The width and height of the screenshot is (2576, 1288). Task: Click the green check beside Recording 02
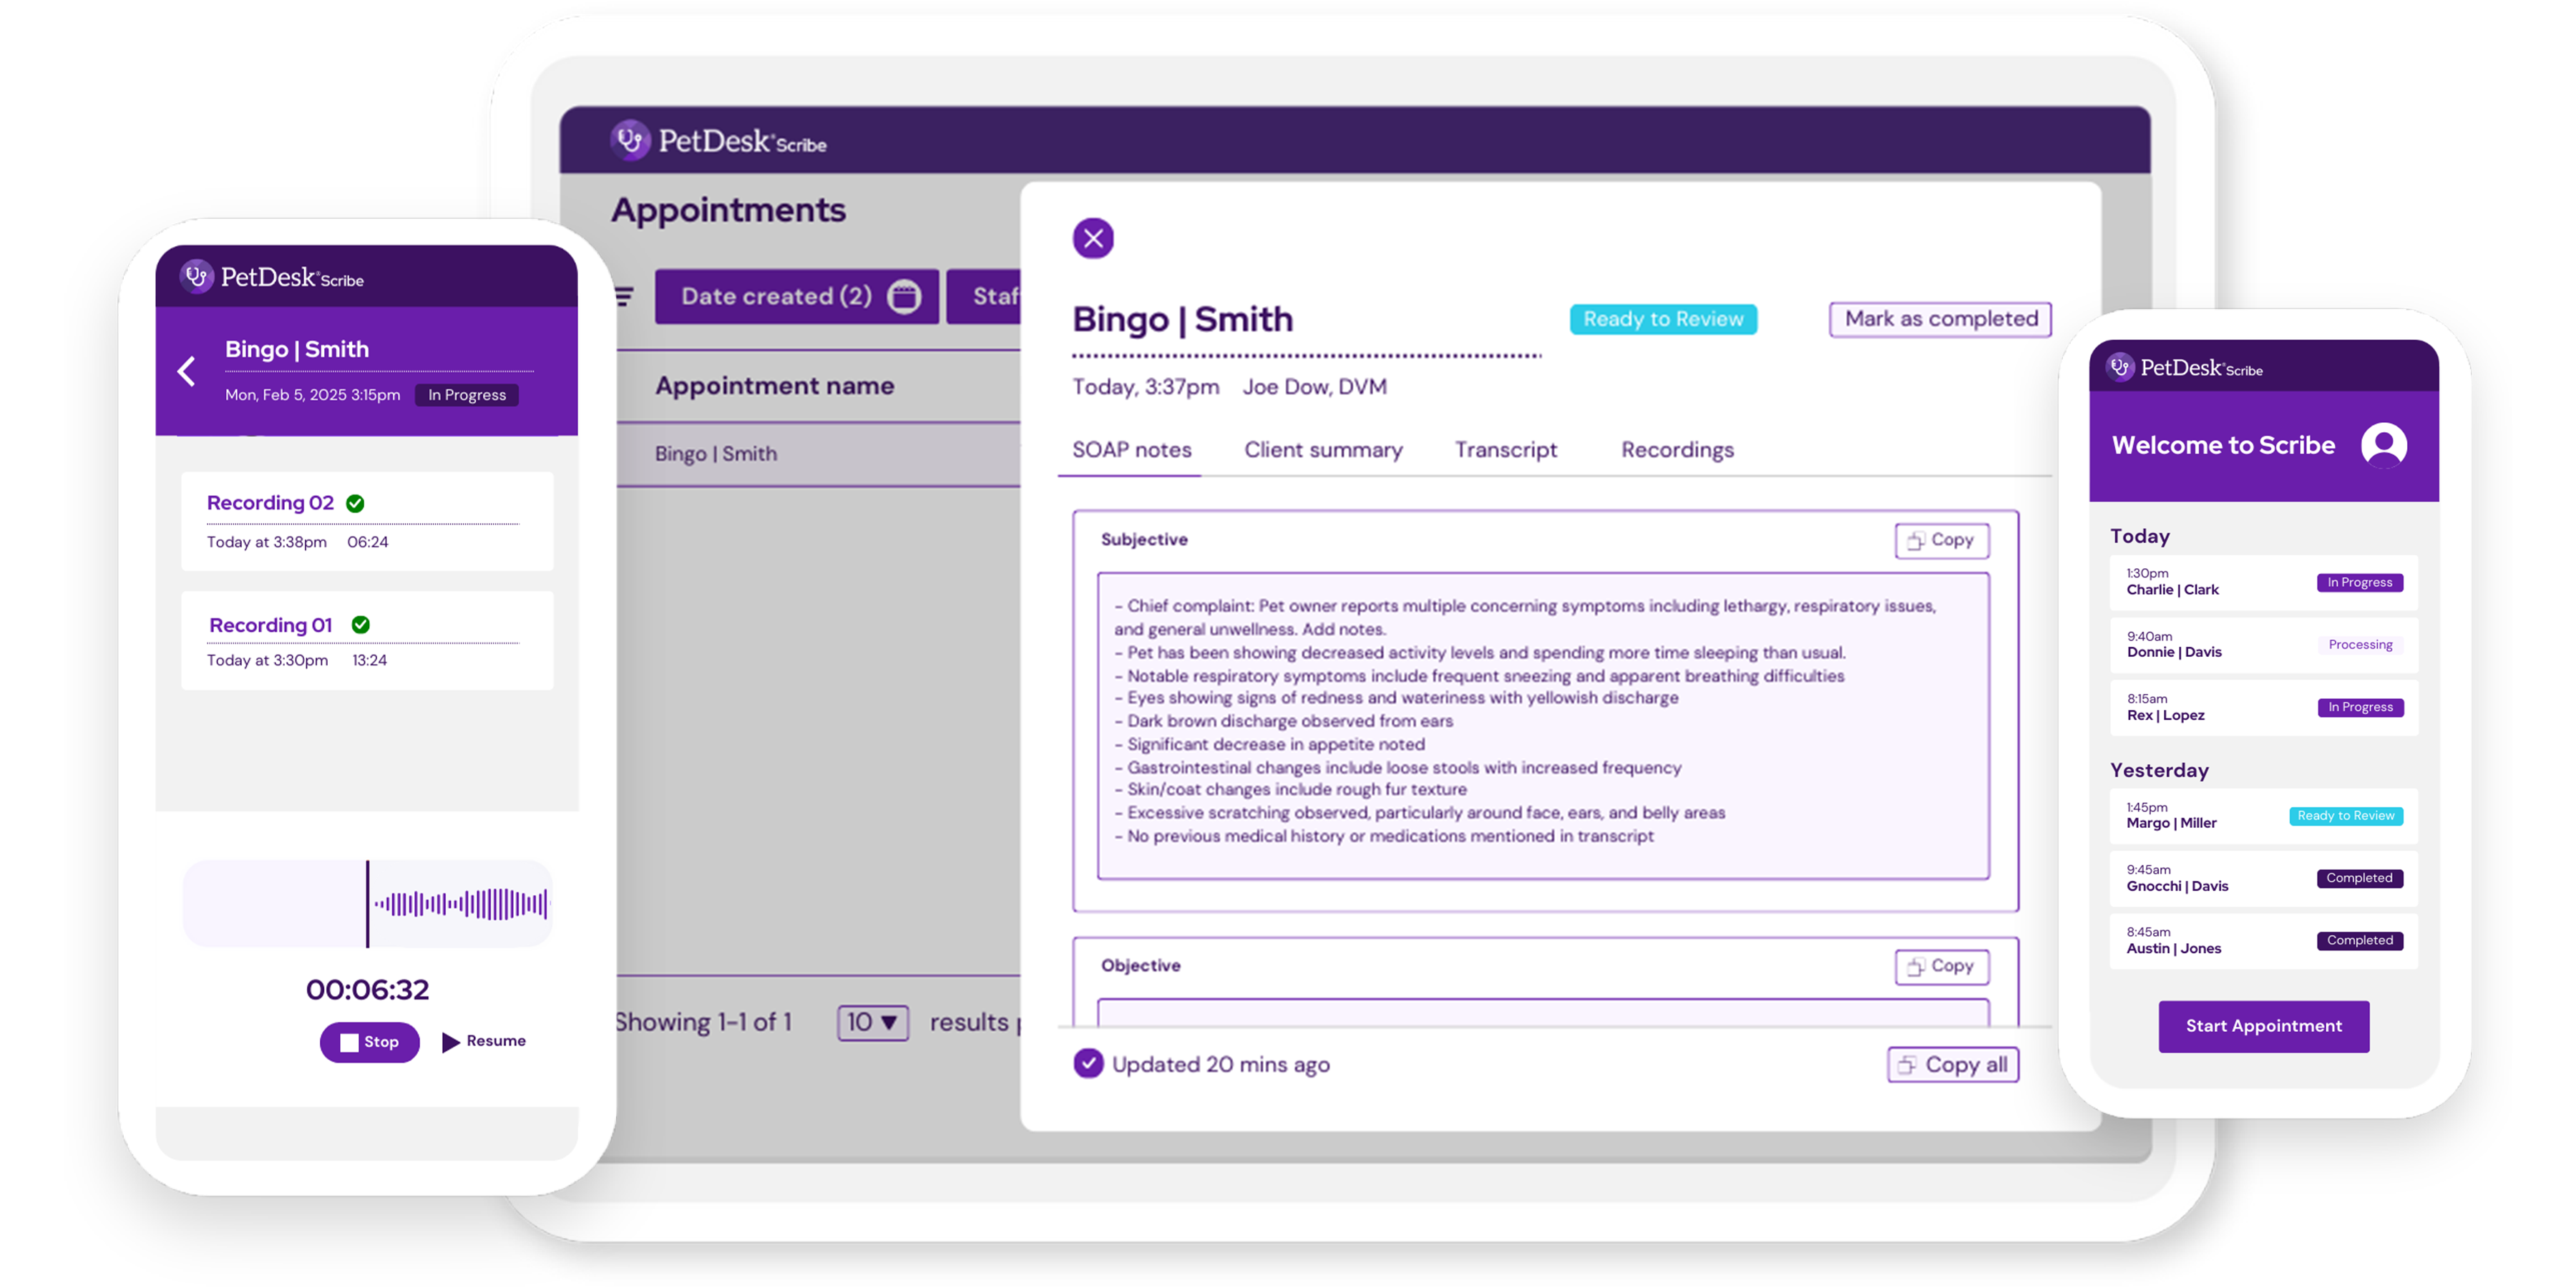(355, 503)
